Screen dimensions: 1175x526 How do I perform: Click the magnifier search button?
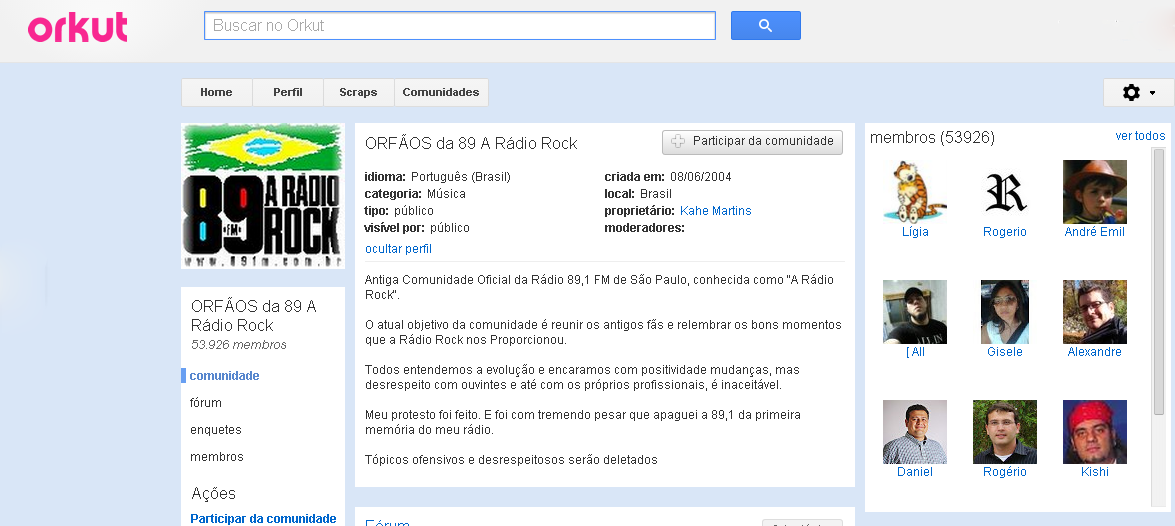[765, 25]
